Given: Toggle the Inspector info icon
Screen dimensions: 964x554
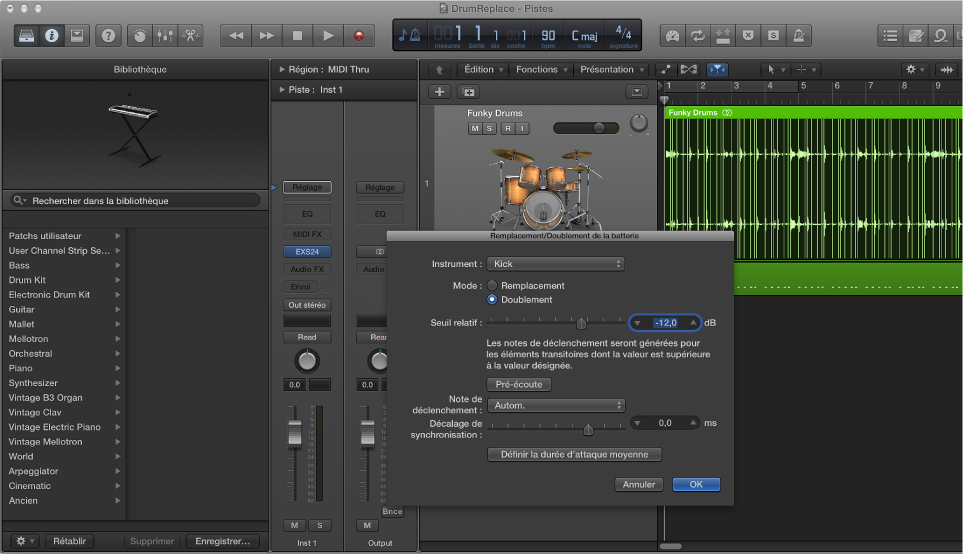Looking at the screenshot, I should tap(51, 36).
